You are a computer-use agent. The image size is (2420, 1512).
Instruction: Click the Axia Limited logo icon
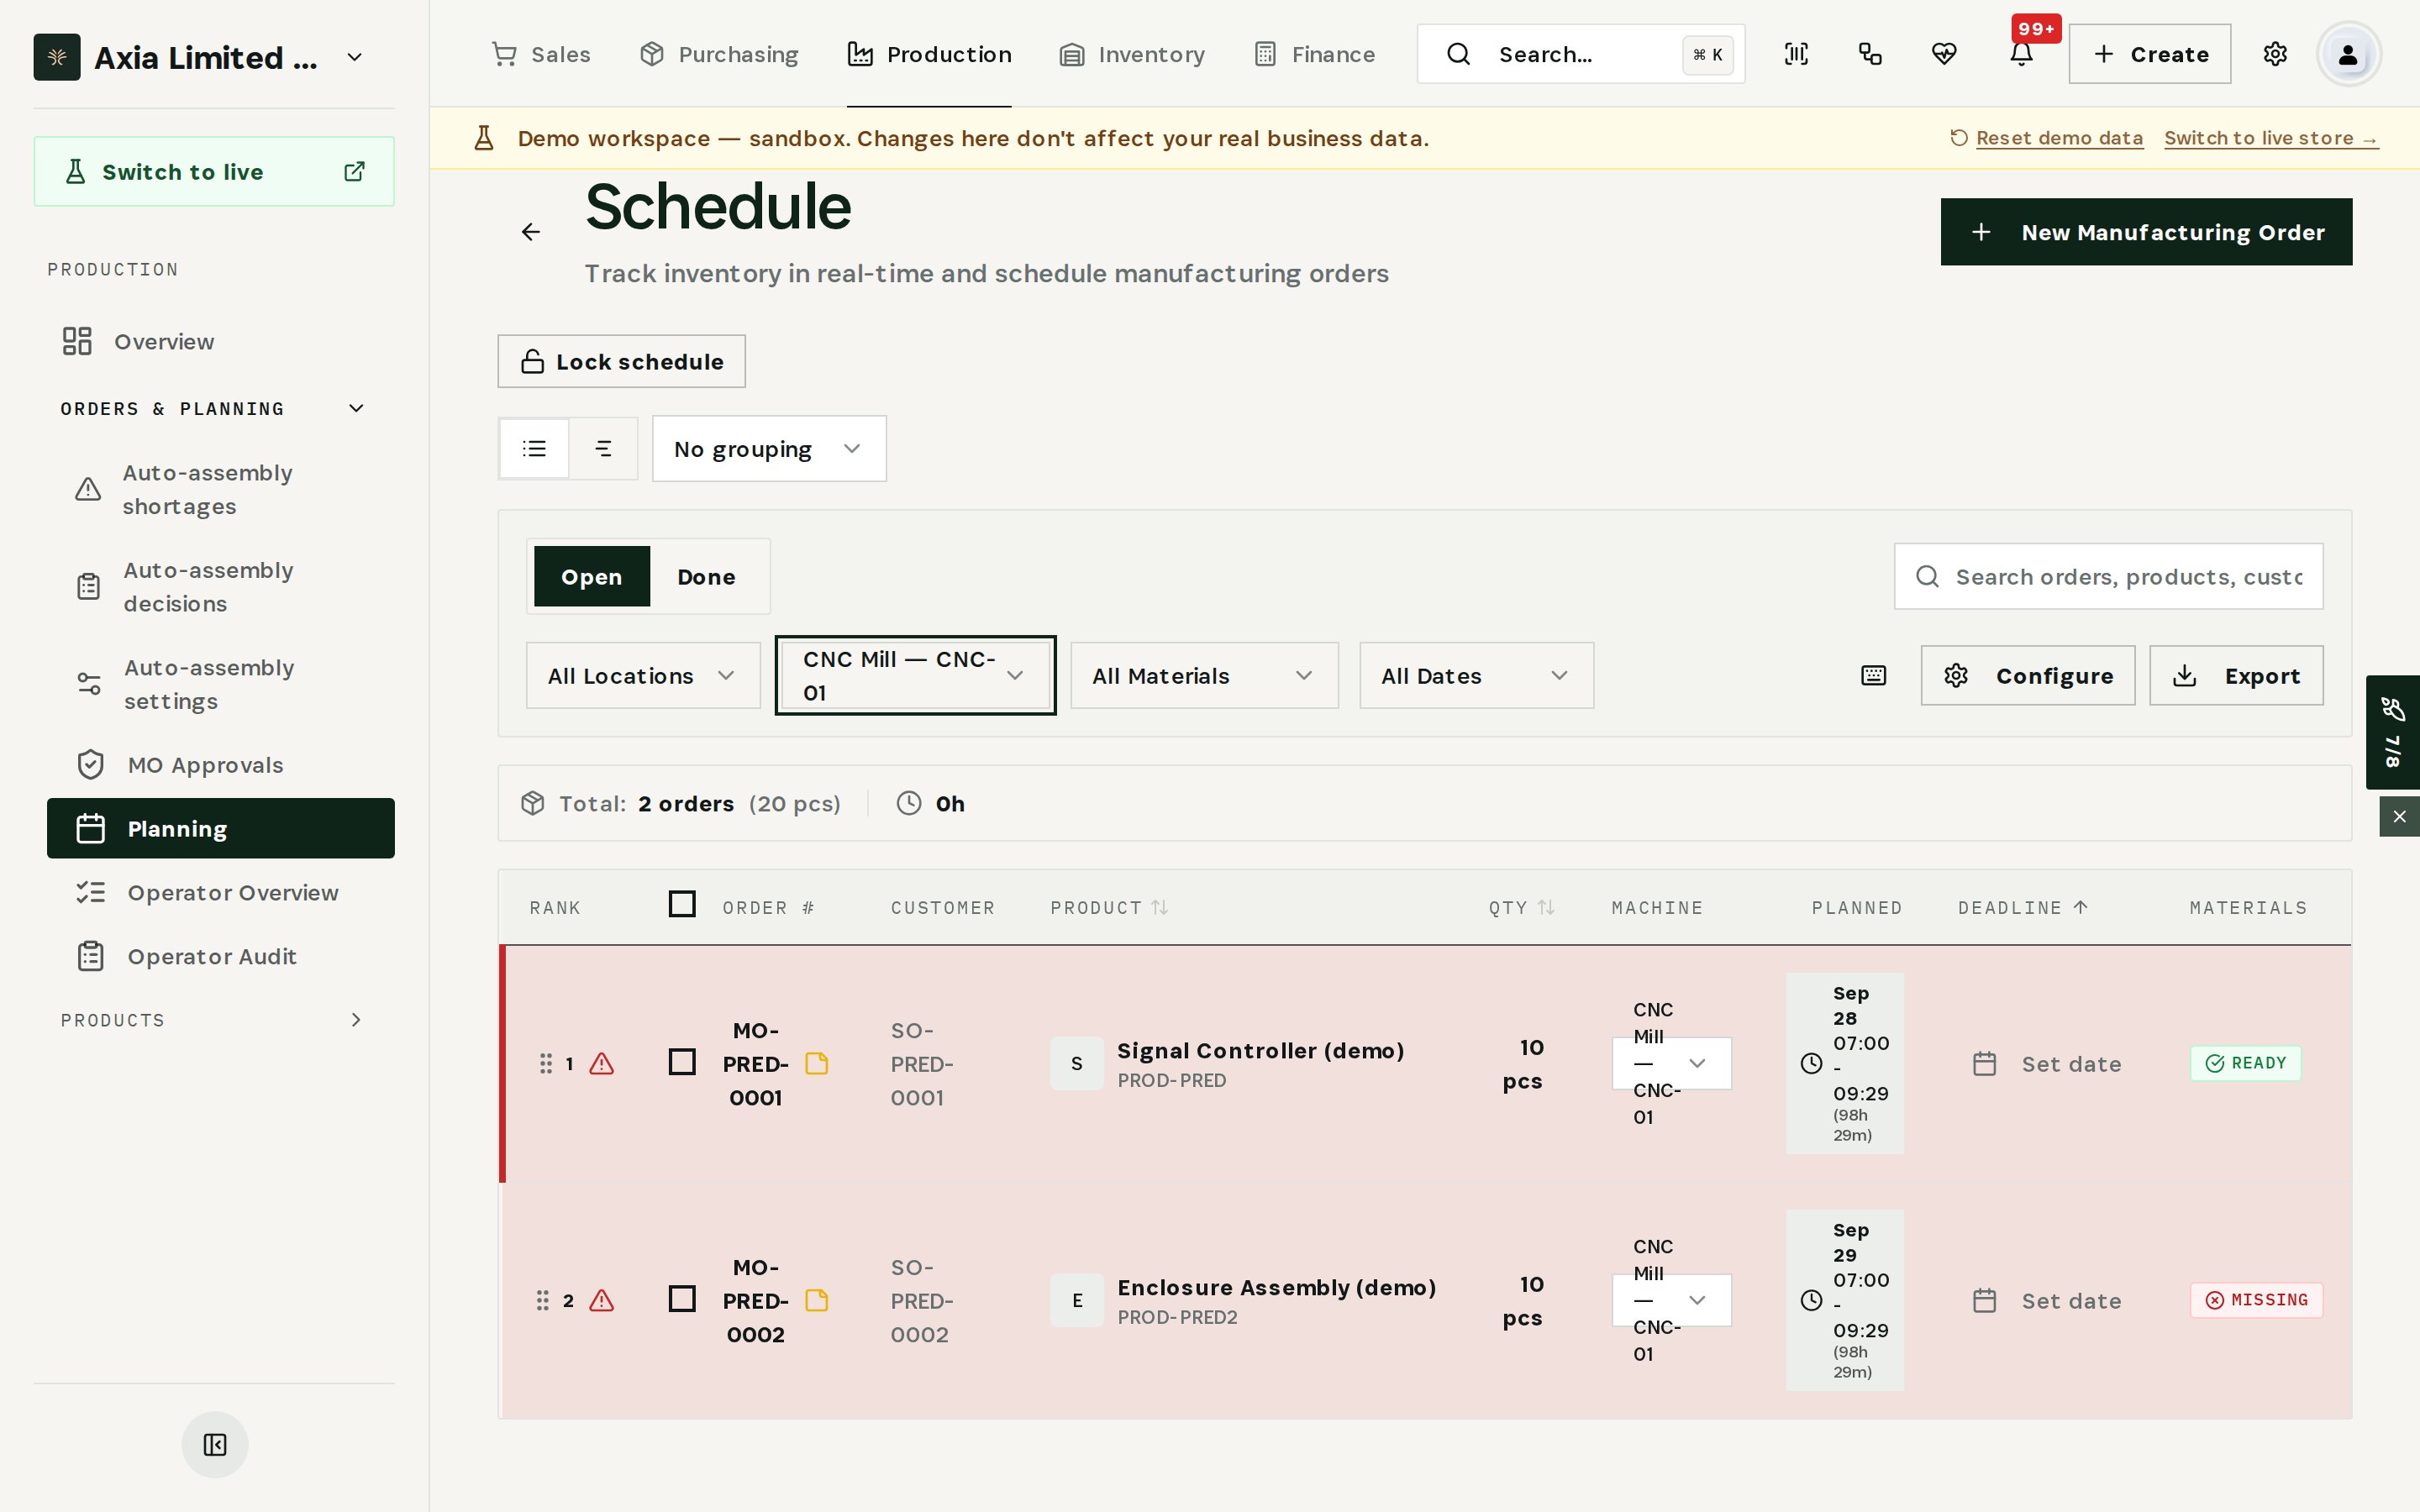pyautogui.click(x=57, y=57)
